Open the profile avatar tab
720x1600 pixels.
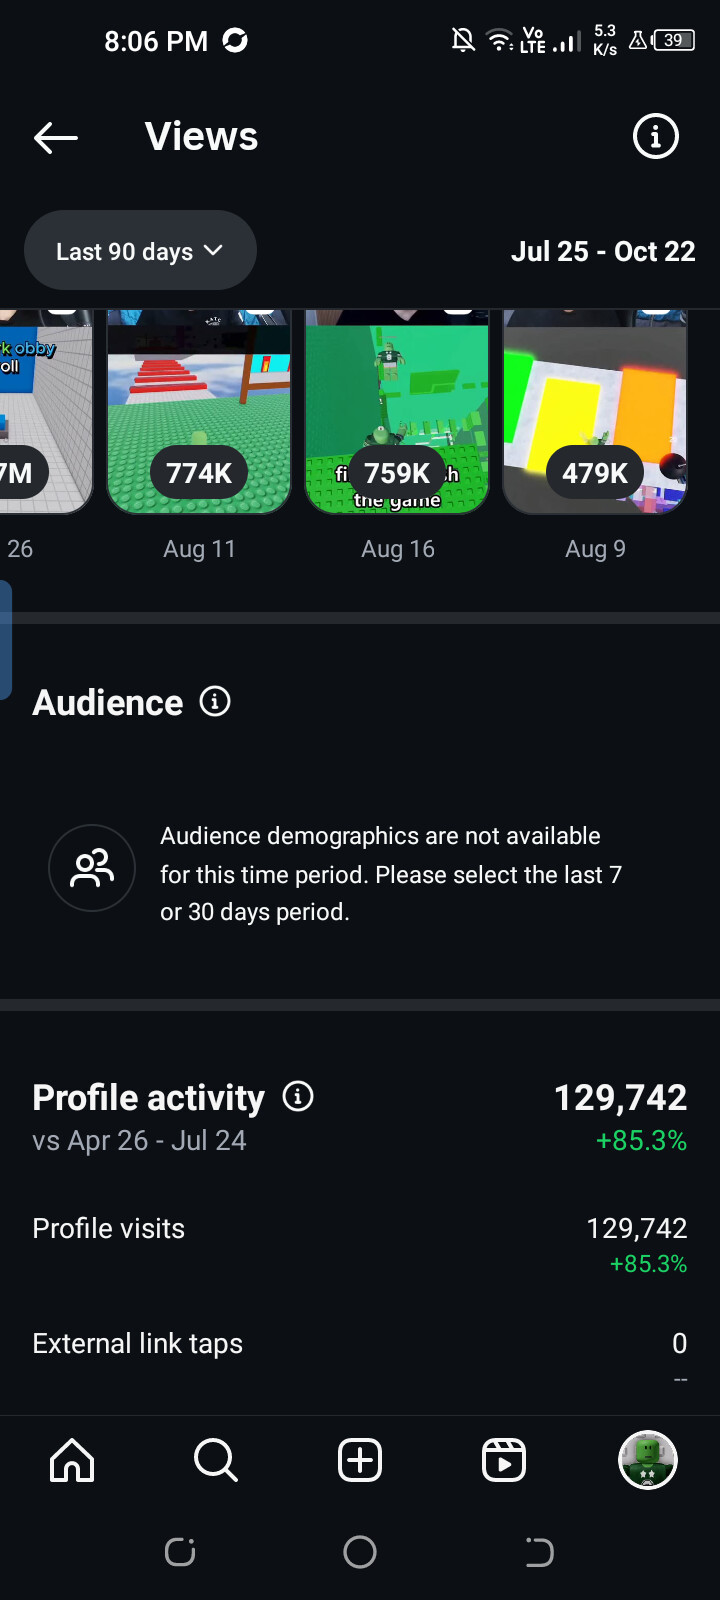pyautogui.click(x=648, y=1460)
